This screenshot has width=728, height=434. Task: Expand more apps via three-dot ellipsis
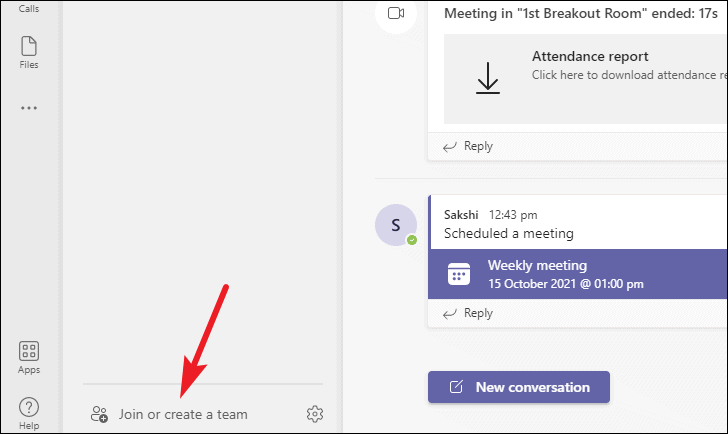pos(29,108)
